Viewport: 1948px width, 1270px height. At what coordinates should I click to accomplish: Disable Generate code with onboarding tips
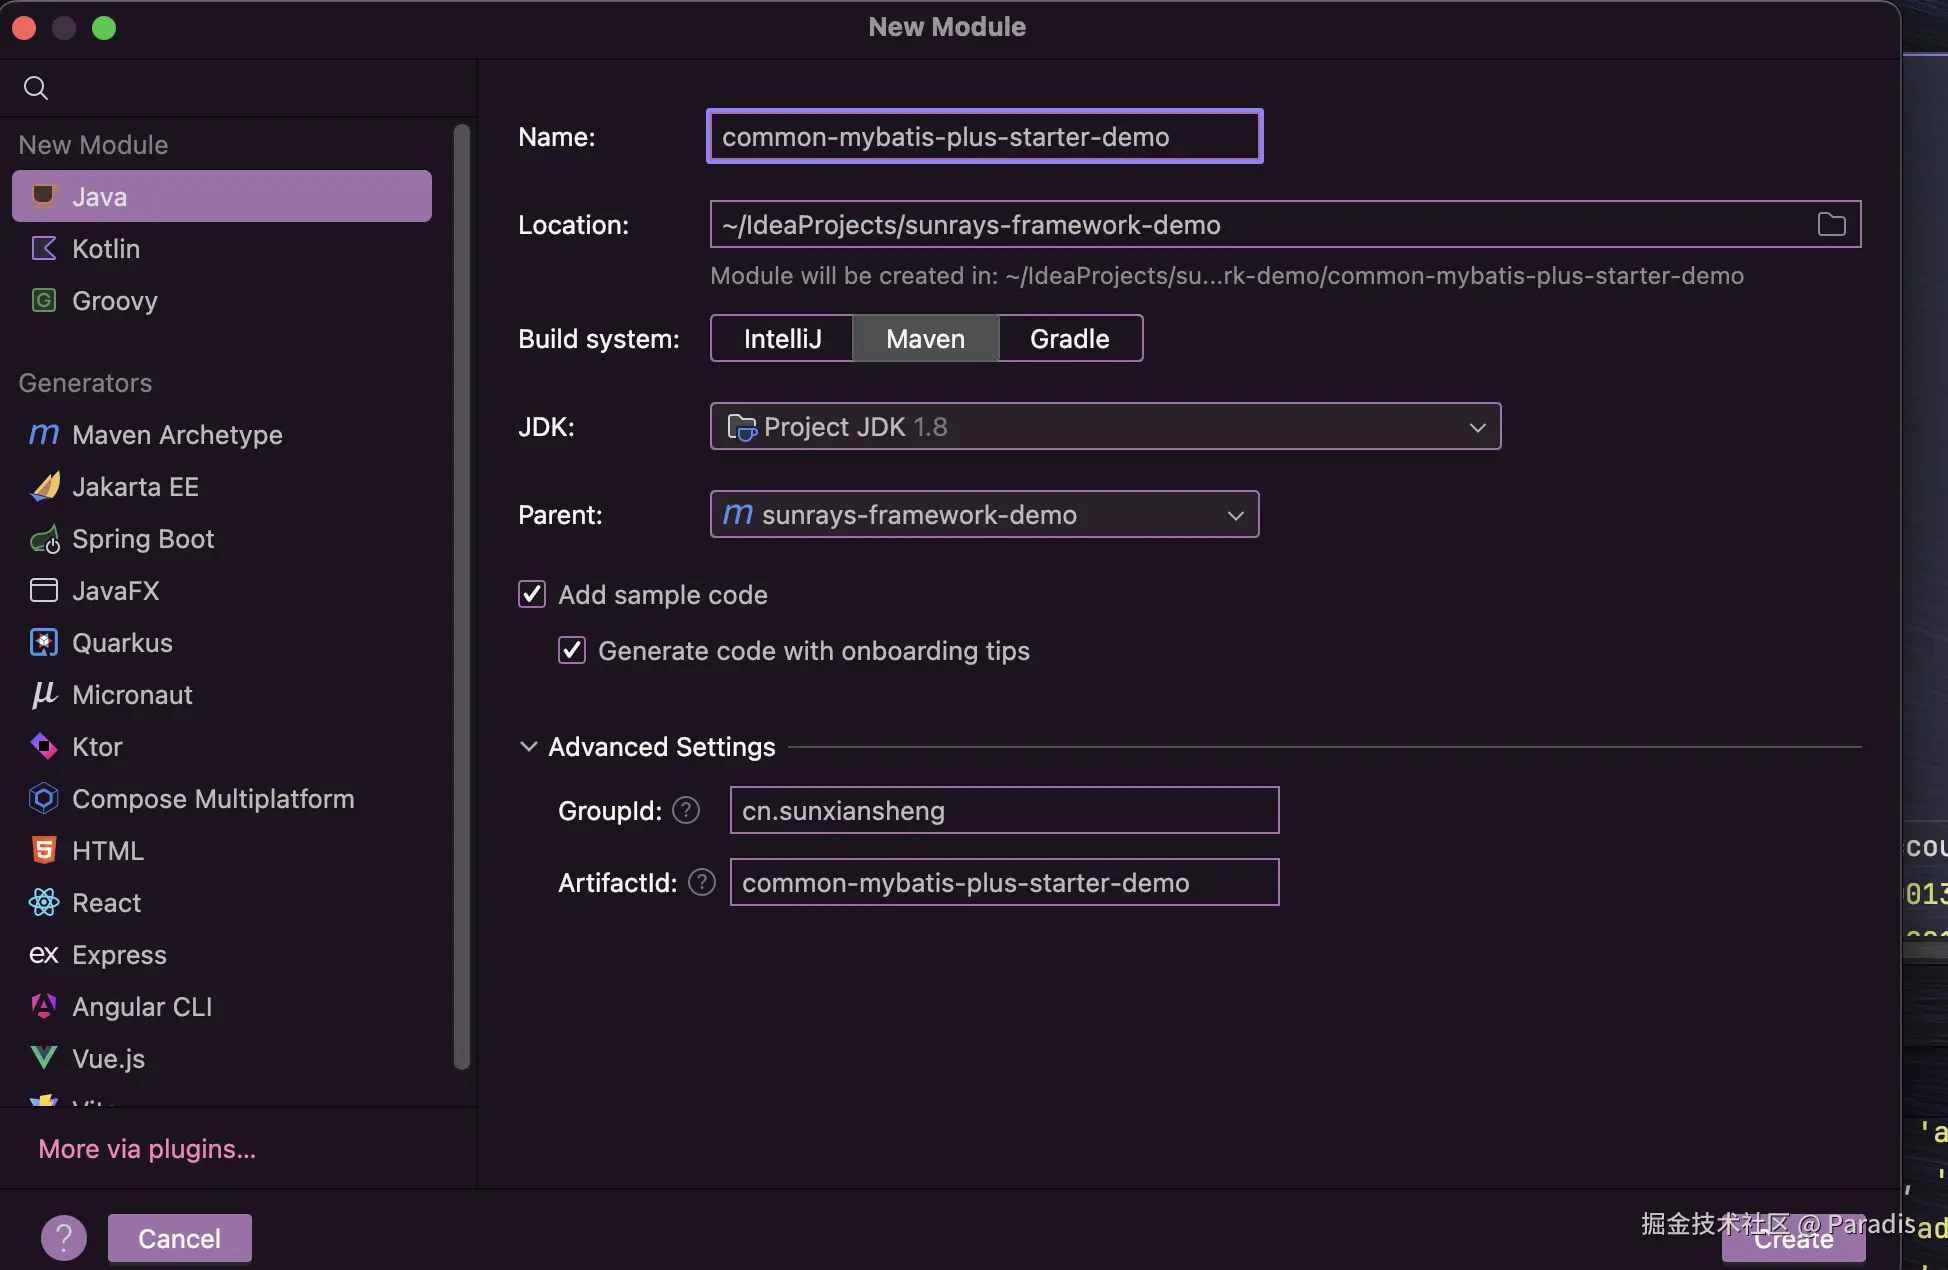click(x=570, y=650)
